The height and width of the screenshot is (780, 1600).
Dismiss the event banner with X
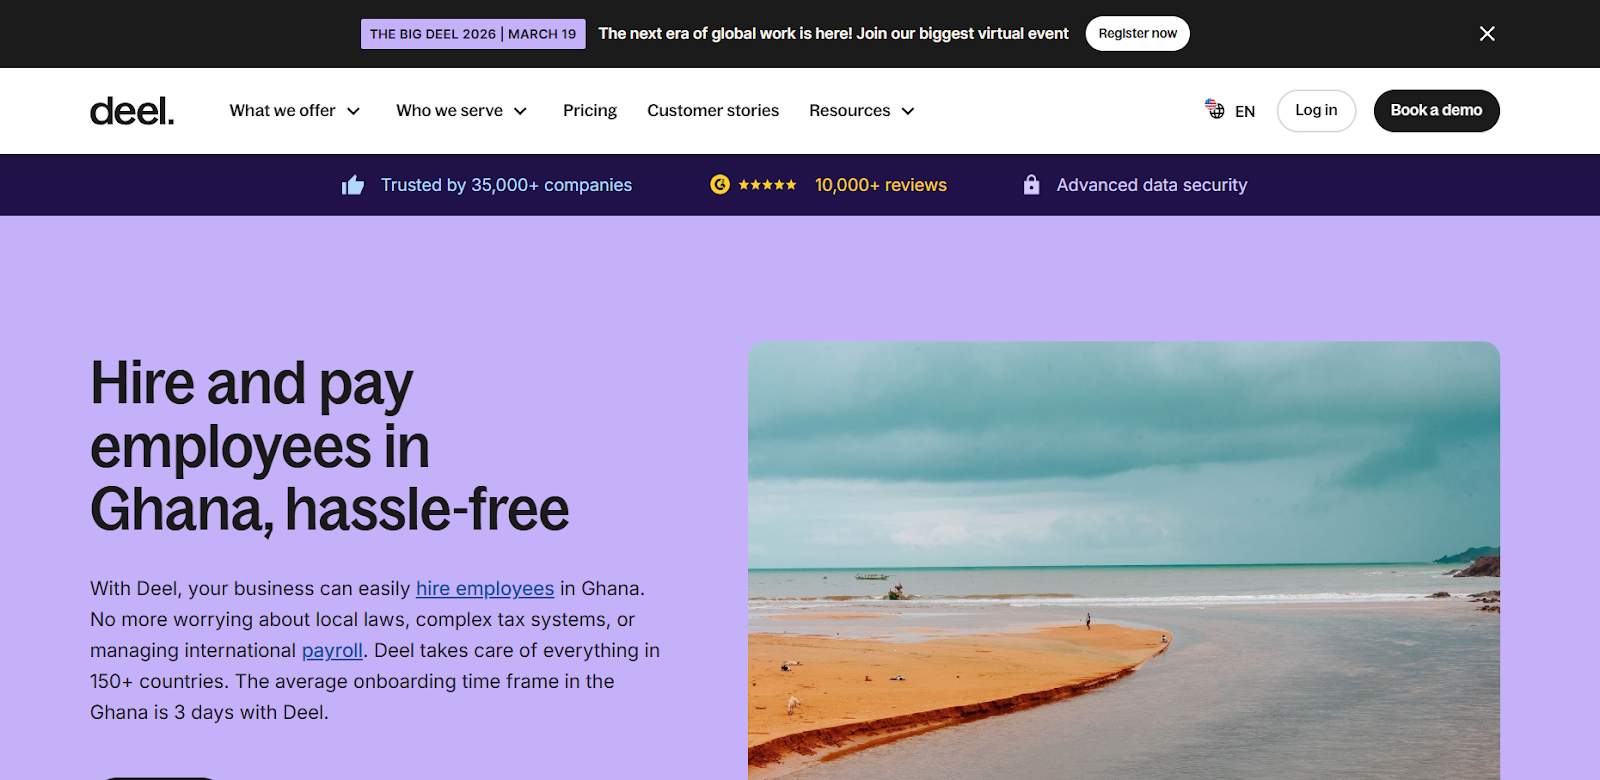(1487, 34)
